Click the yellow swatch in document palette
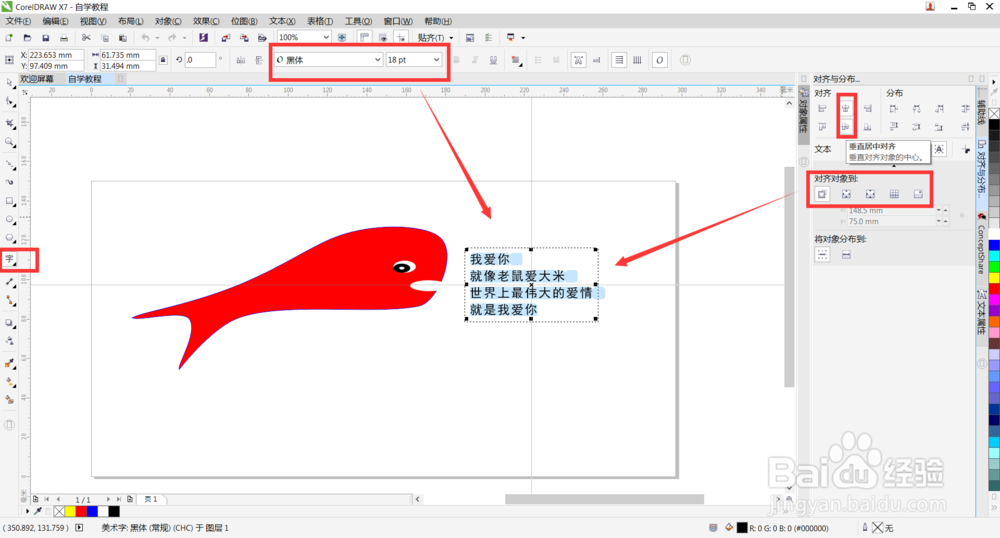Viewport: 1000px width, 538px height. point(70,511)
